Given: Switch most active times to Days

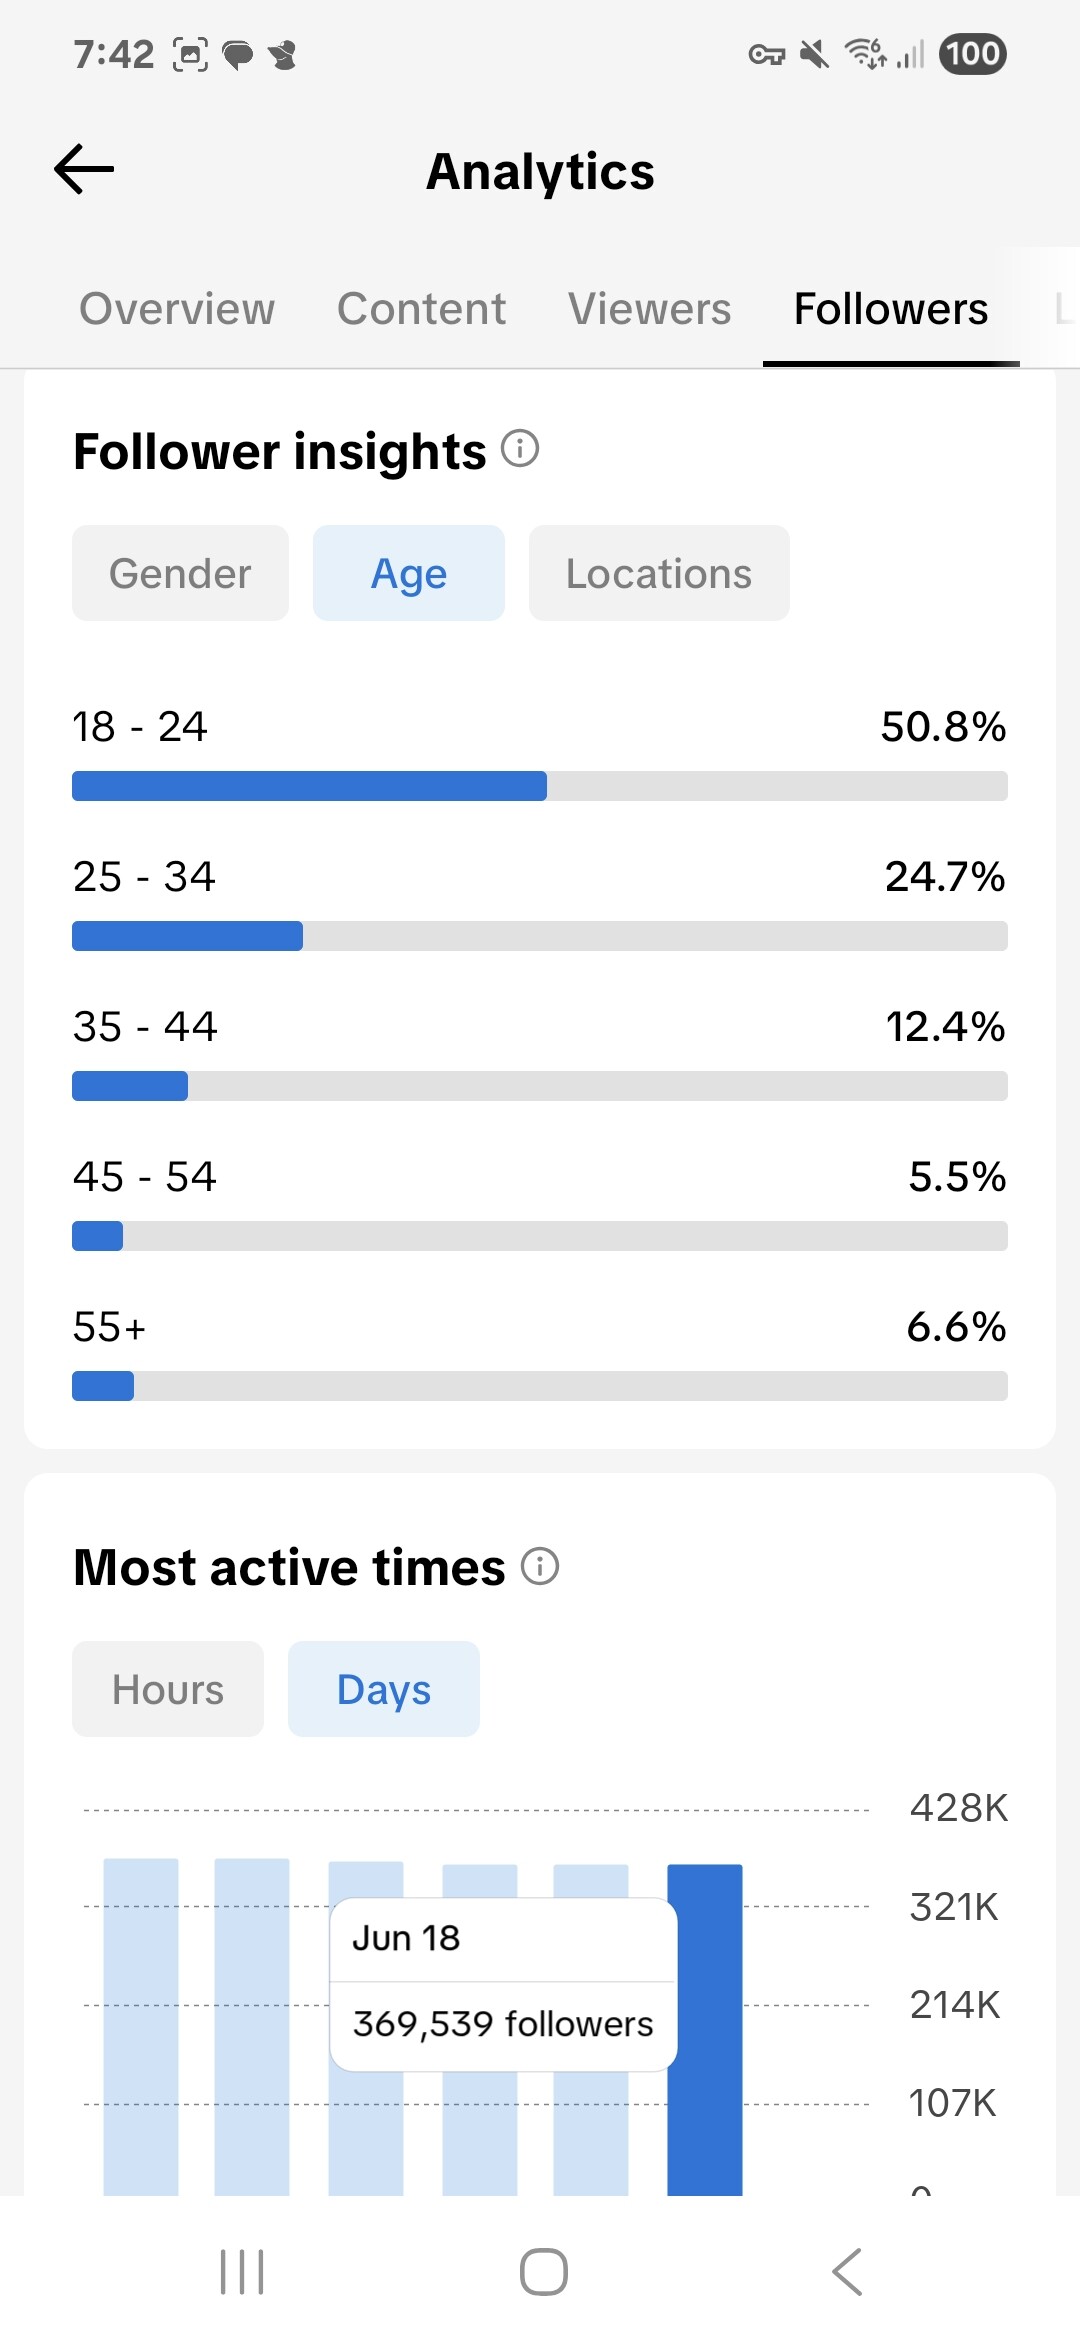Looking at the screenshot, I should (384, 1689).
